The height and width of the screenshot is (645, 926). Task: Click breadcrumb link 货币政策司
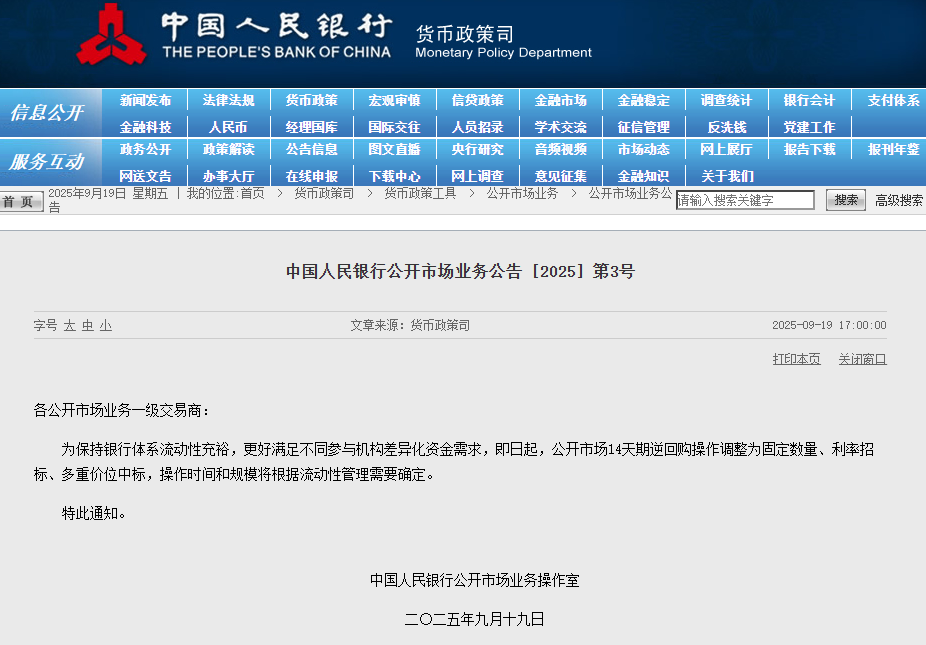(x=324, y=193)
